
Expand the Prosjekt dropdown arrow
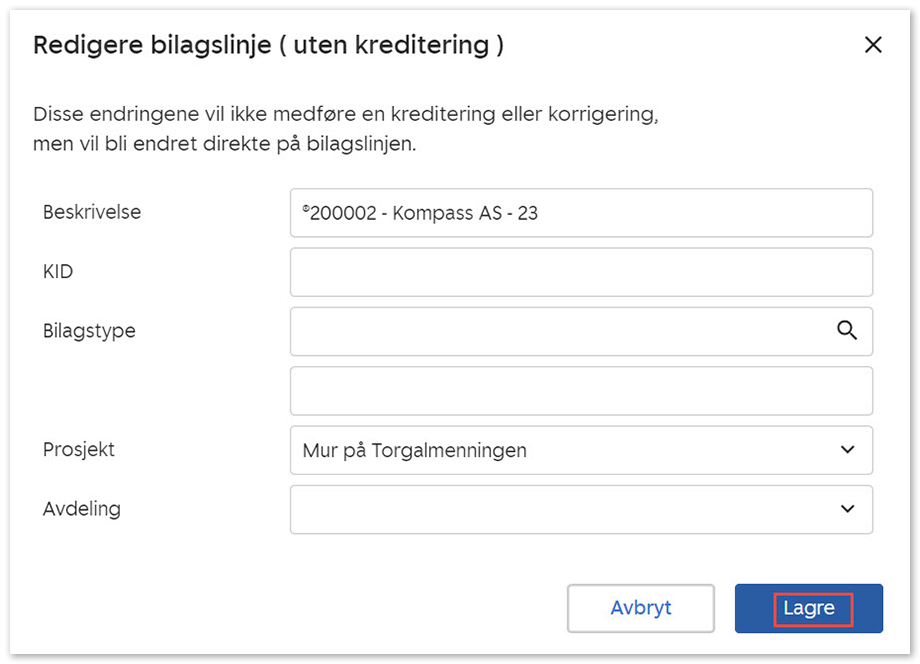pyautogui.click(x=847, y=450)
